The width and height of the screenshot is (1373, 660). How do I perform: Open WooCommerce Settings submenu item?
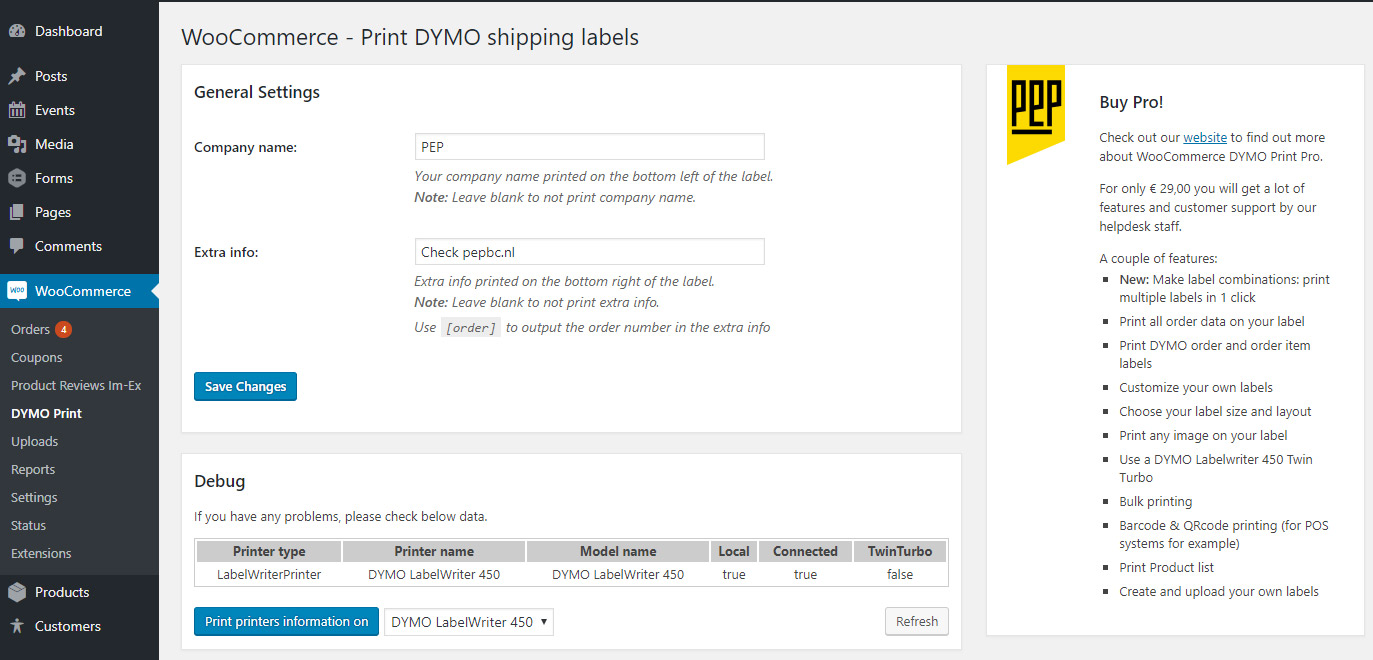[34, 497]
